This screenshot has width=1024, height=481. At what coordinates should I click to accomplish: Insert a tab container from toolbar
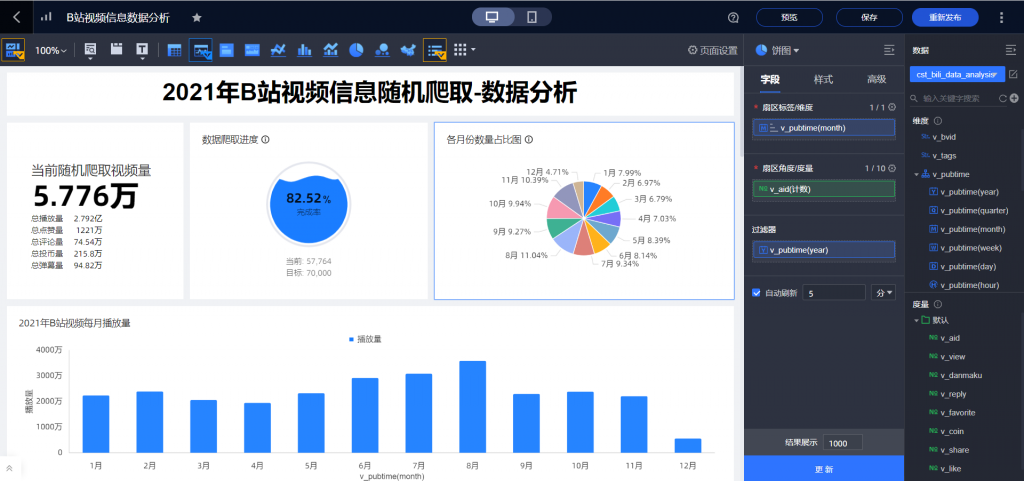(x=116, y=49)
